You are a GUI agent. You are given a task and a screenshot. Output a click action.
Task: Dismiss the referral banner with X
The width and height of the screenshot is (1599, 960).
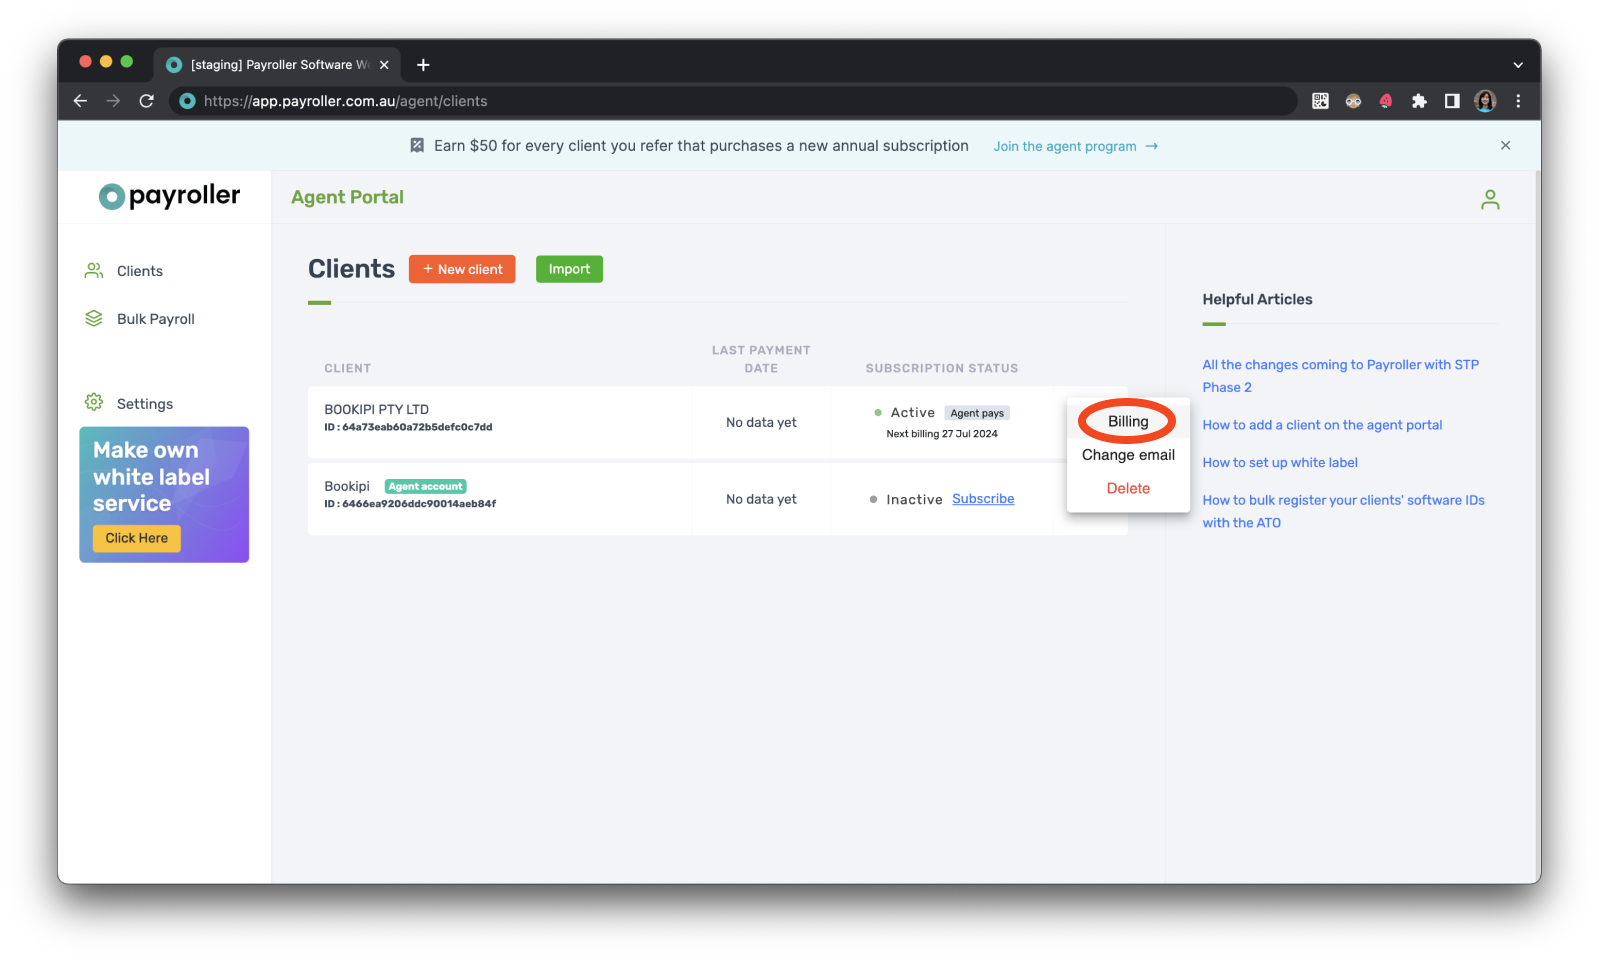pyautogui.click(x=1505, y=146)
